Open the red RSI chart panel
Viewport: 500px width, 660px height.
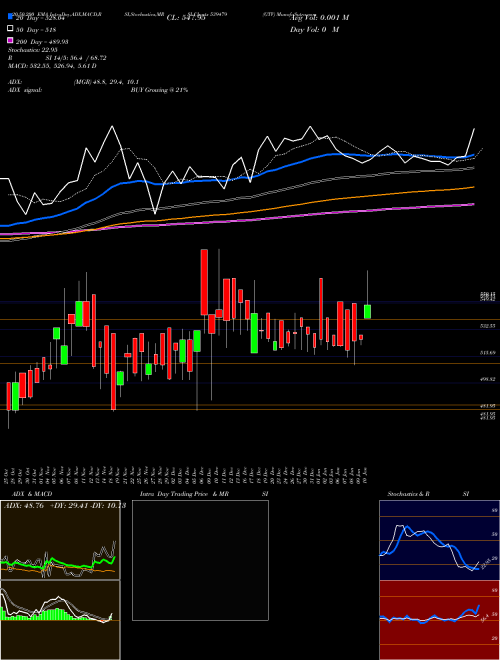[439, 620]
